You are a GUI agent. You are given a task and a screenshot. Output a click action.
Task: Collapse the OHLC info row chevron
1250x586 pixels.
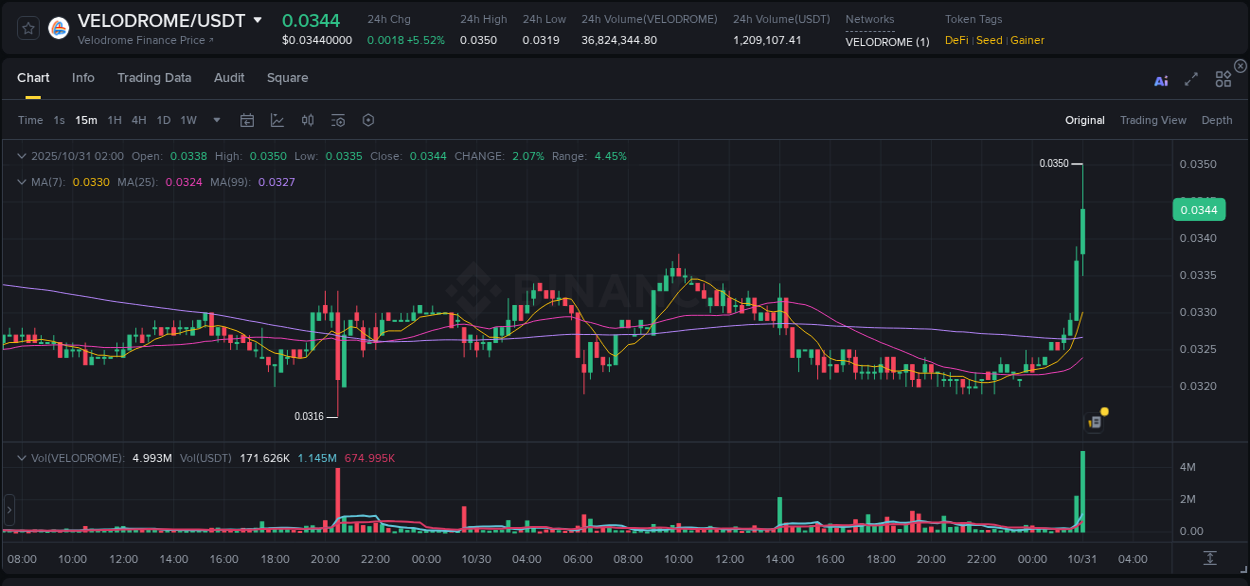(x=20, y=156)
